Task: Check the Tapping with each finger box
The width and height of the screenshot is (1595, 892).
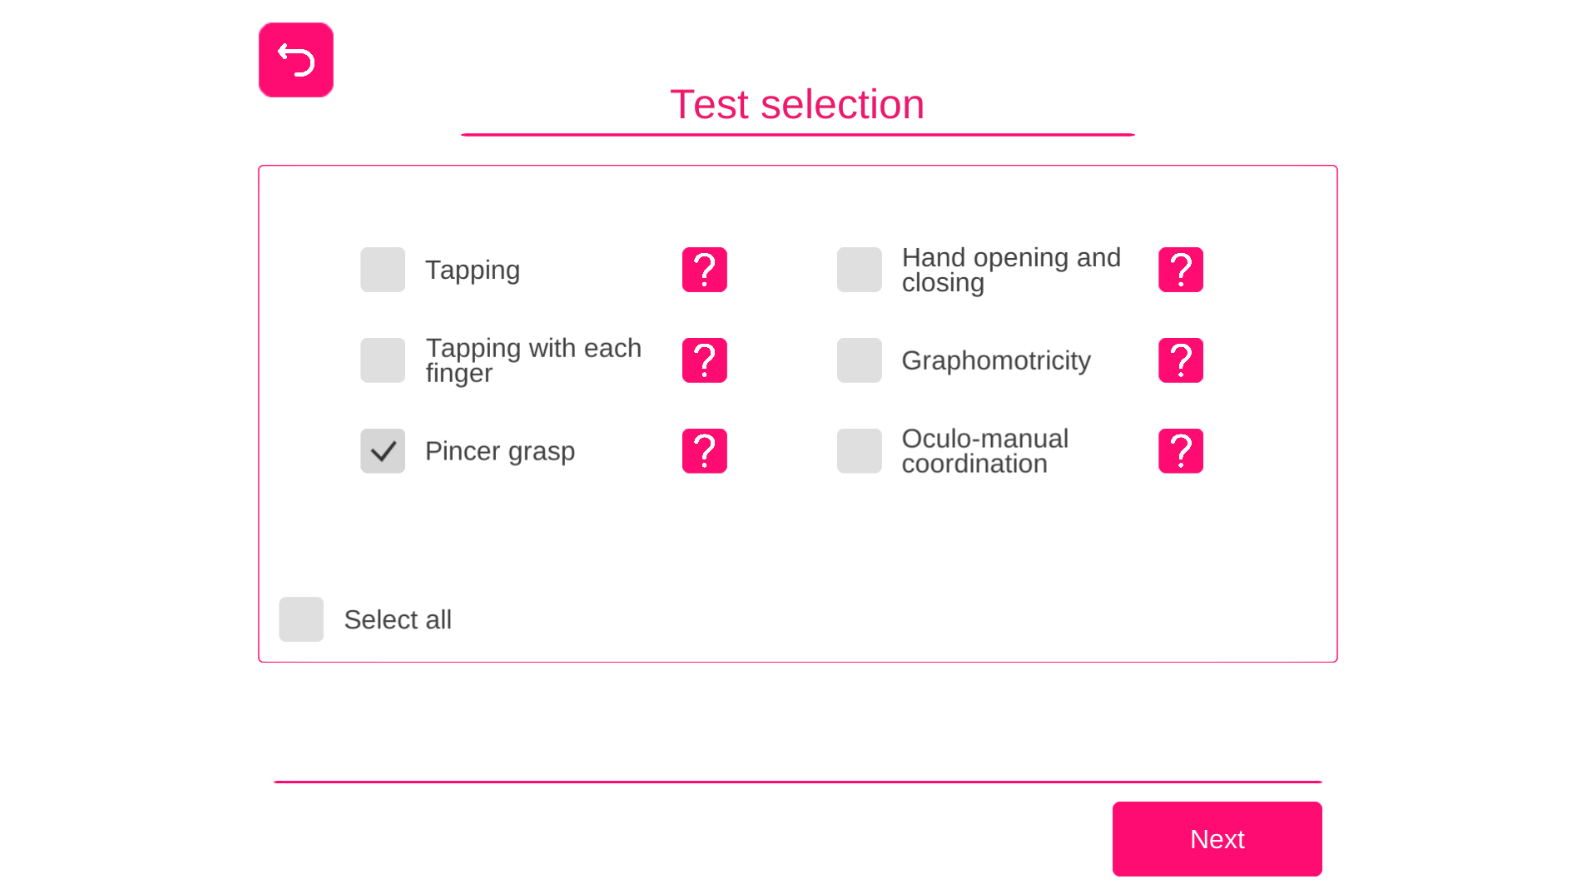Action: click(x=383, y=360)
